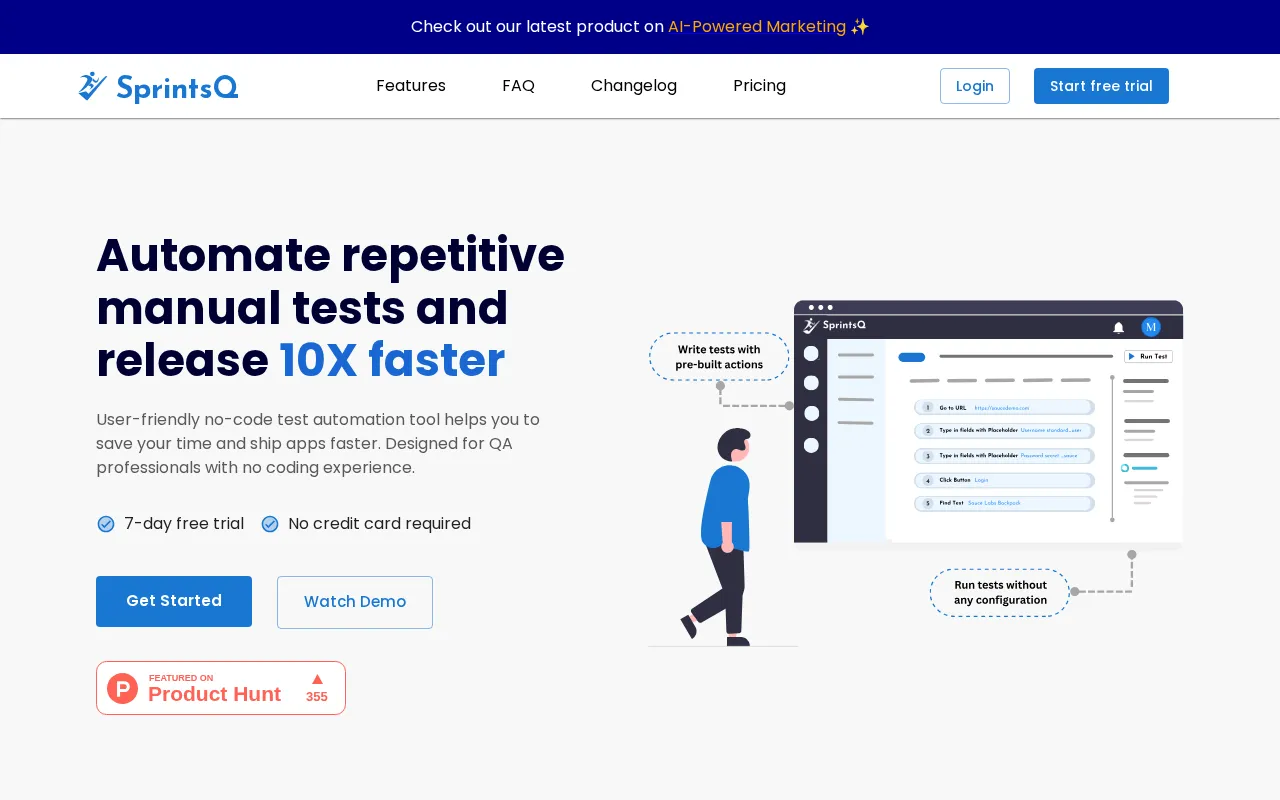View the Pricing page
Viewport: 1280px width, 800px height.
pyautogui.click(x=759, y=86)
